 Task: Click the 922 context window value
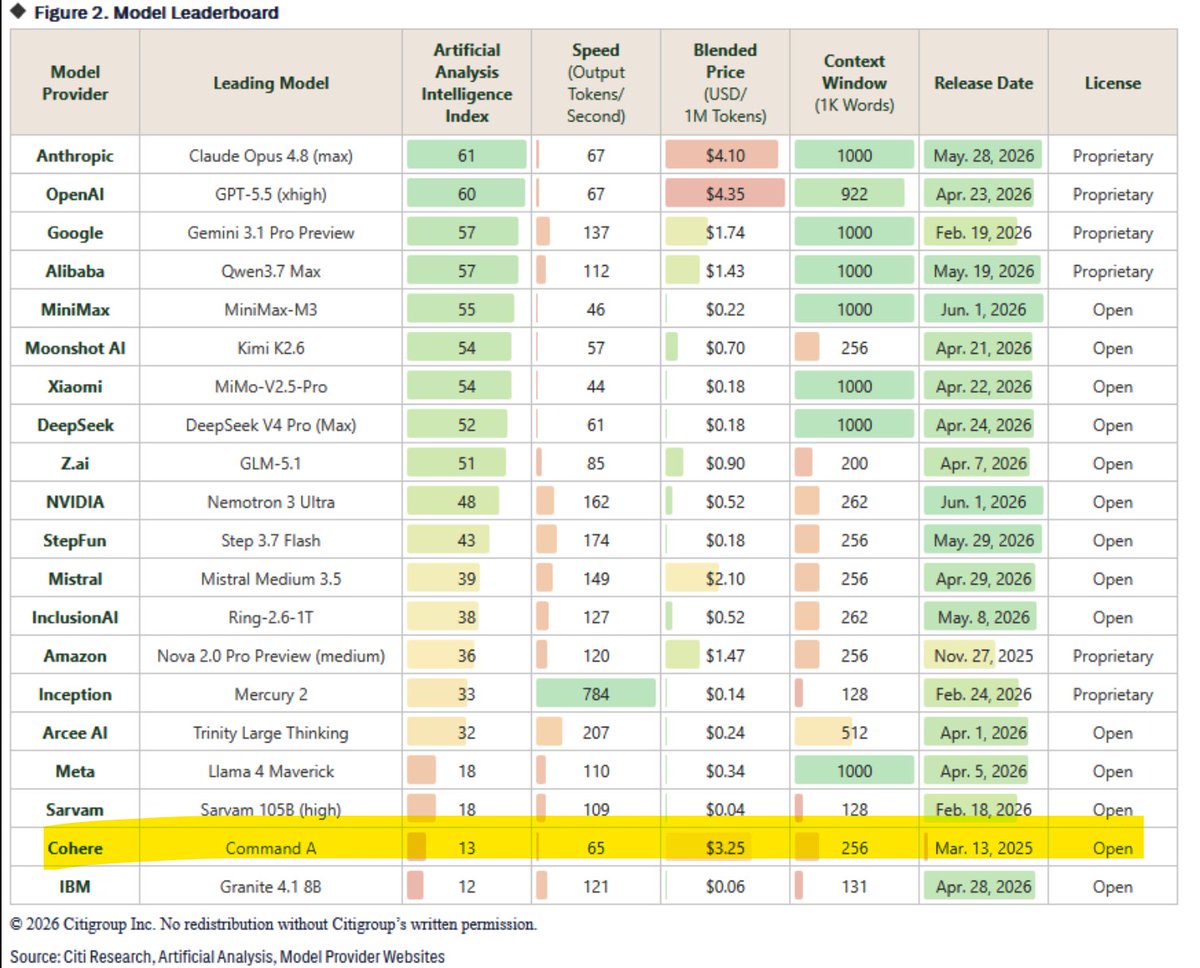click(854, 194)
